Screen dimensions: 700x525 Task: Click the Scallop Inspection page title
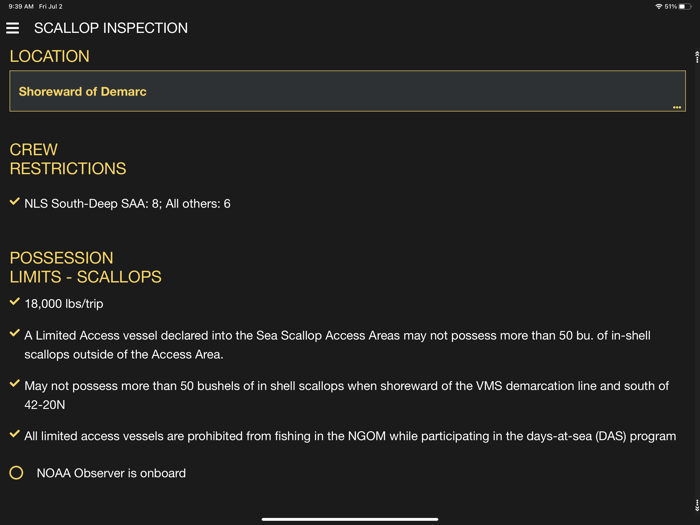point(111,28)
